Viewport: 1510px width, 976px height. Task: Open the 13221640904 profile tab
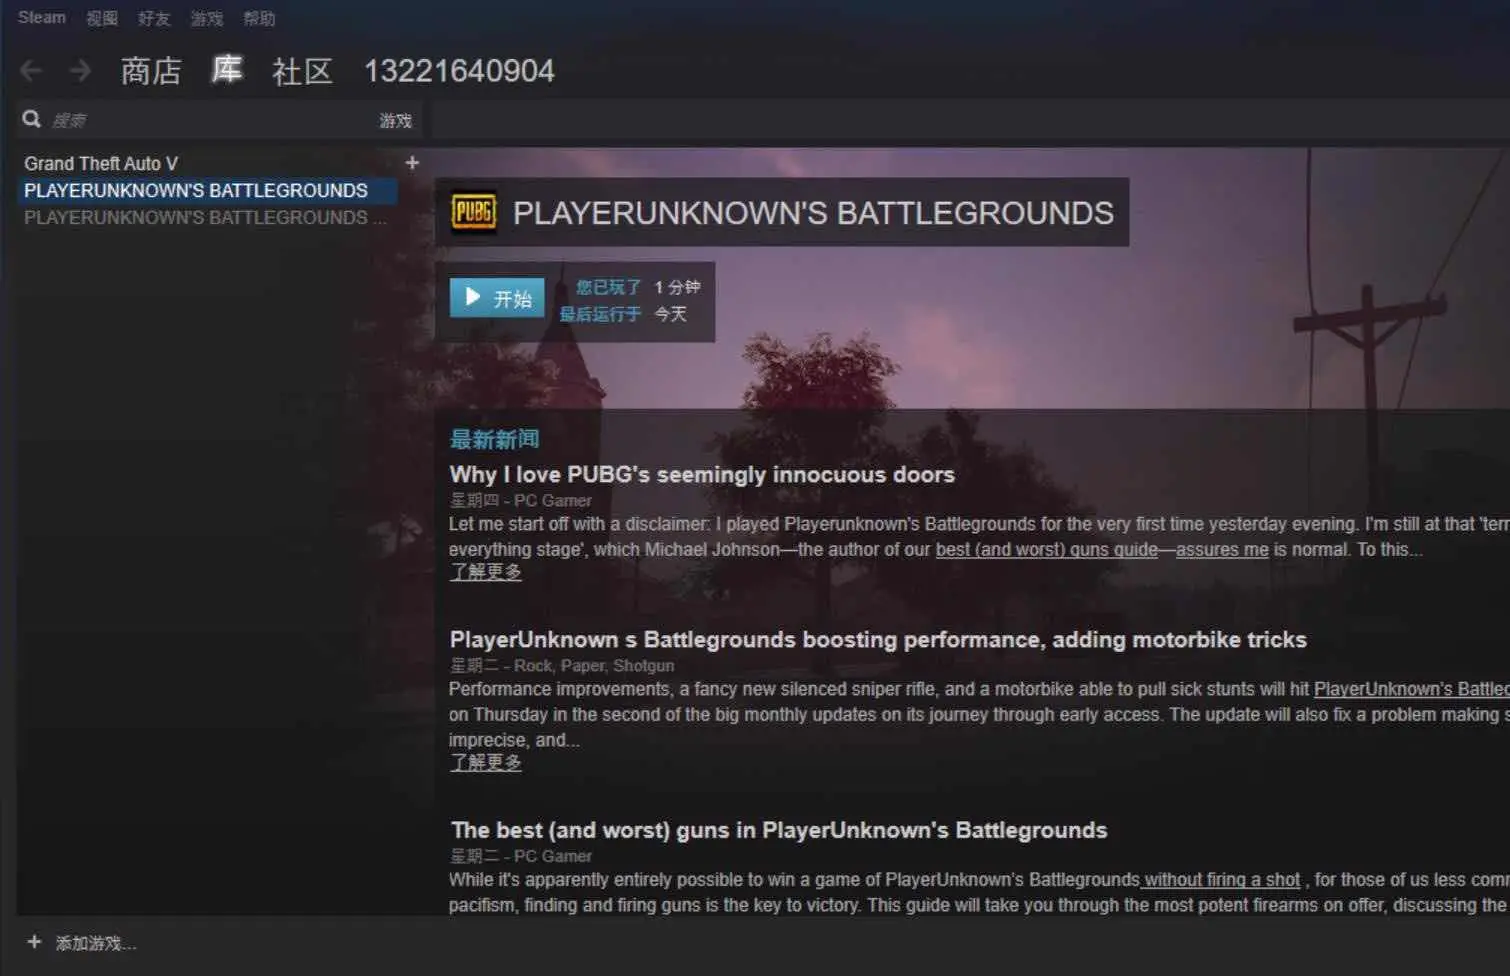click(459, 70)
